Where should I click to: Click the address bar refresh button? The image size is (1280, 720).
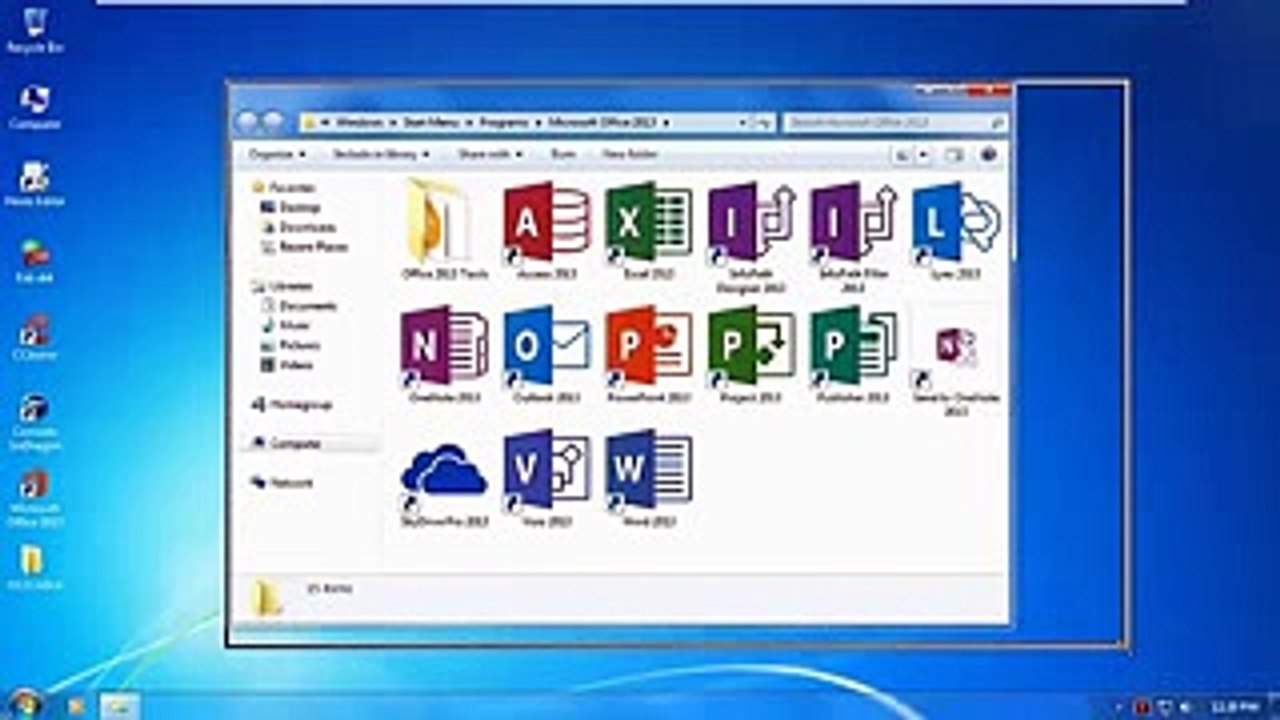(x=764, y=122)
